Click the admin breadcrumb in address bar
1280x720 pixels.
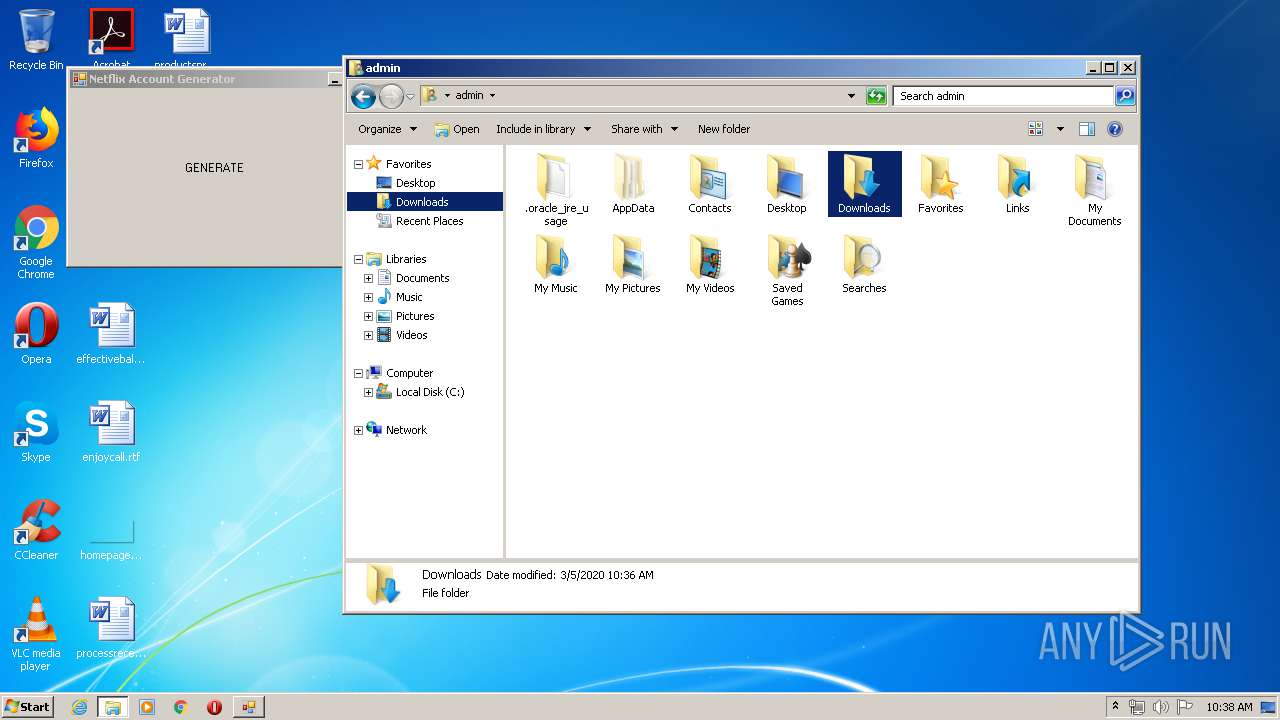click(469, 96)
